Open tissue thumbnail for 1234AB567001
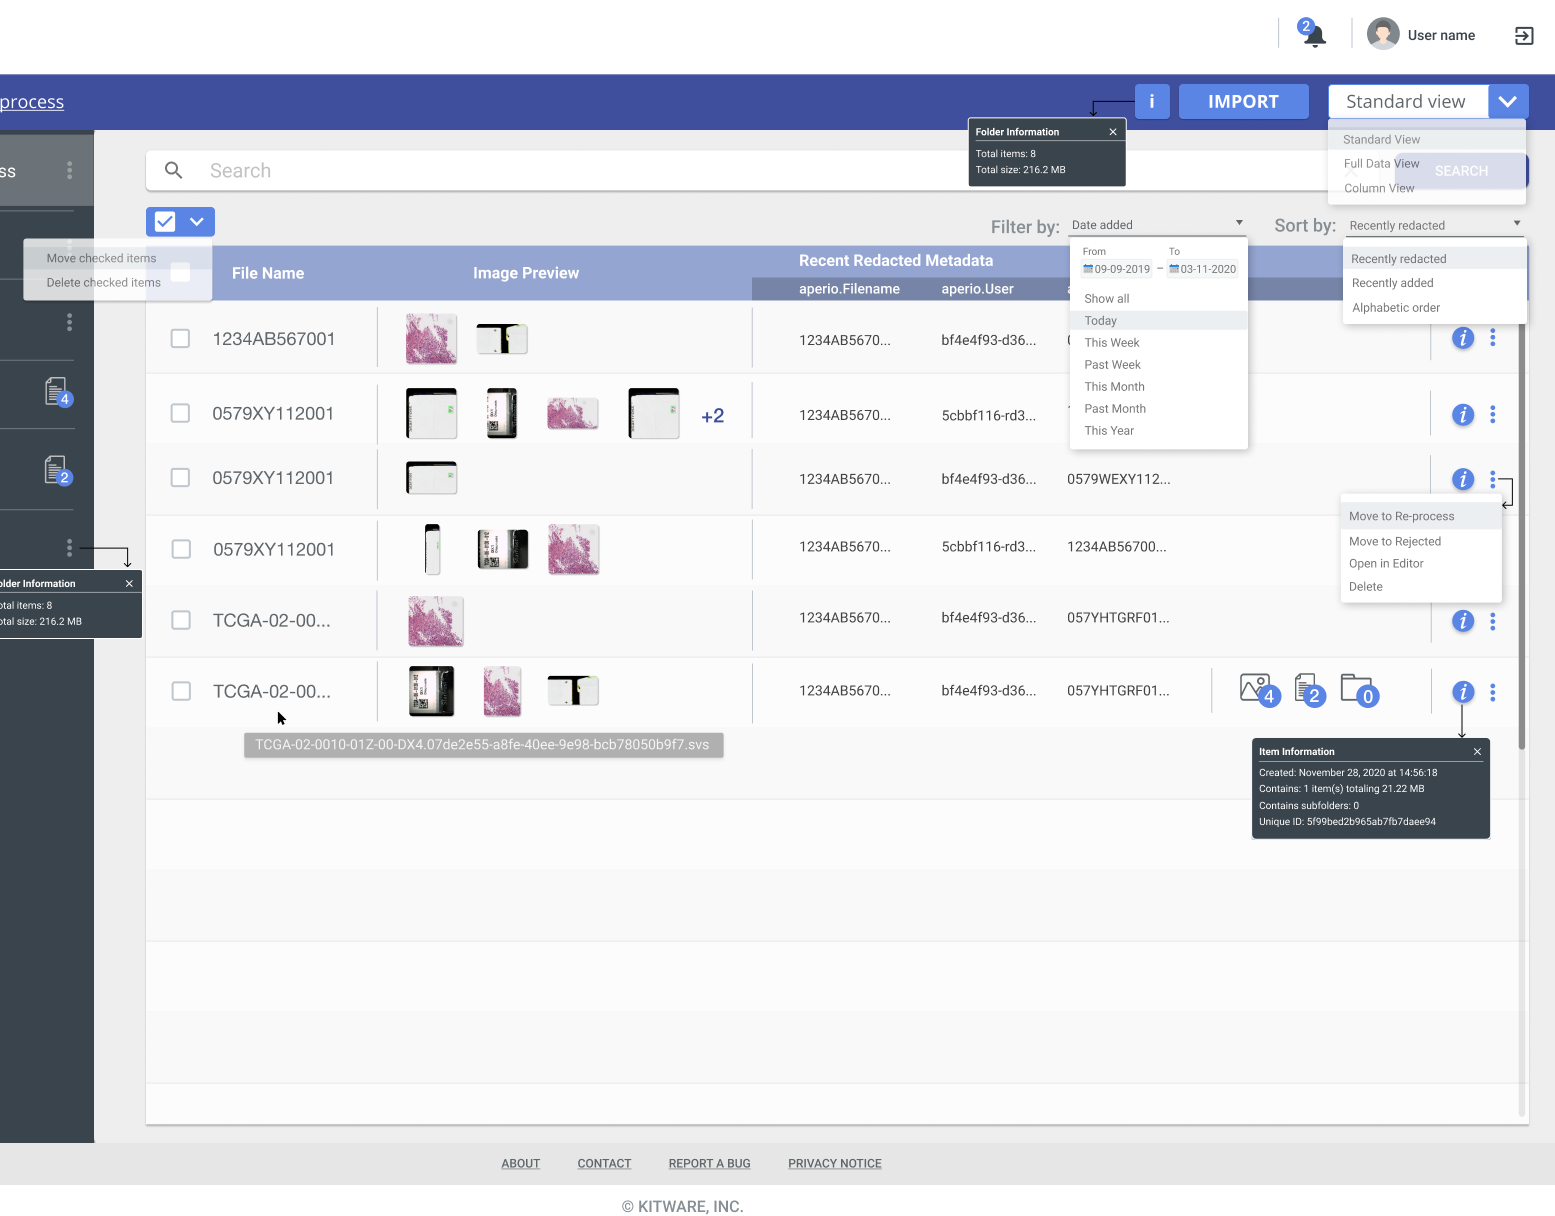Image resolution: width=1555 pixels, height=1216 pixels. point(431,338)
